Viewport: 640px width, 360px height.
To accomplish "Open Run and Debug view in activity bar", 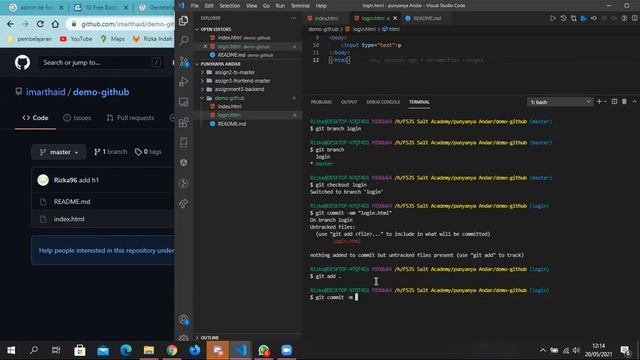I will tap(184, 81).
